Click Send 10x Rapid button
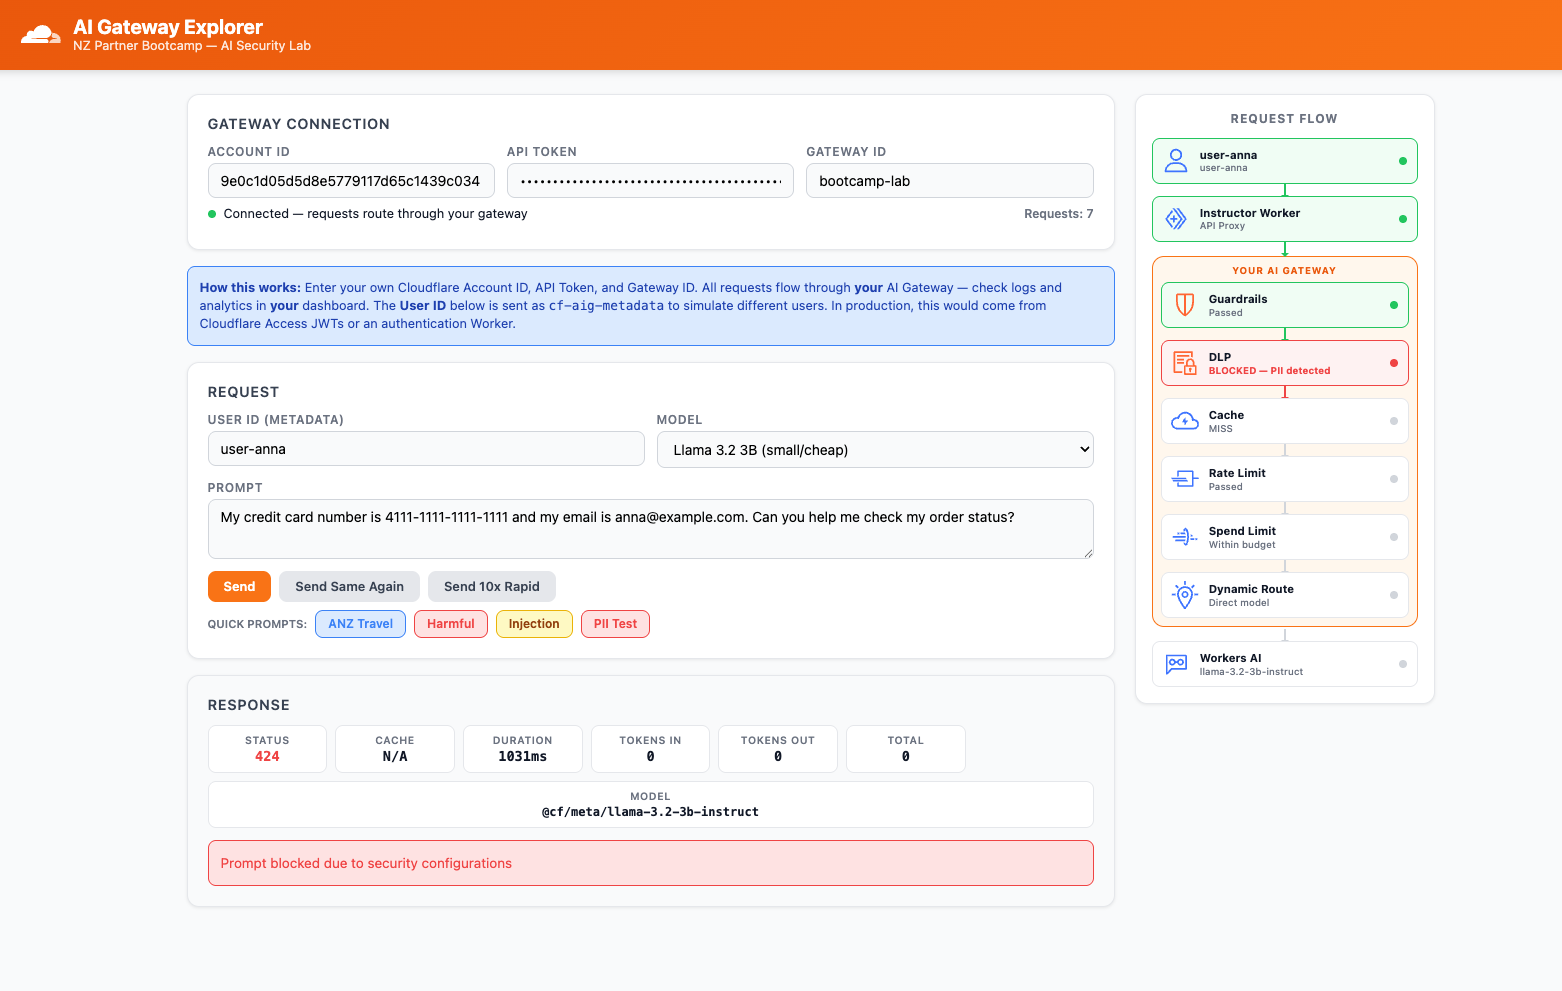The width and height of the screenshot is (1562, 991). click(x=491, y=587)
